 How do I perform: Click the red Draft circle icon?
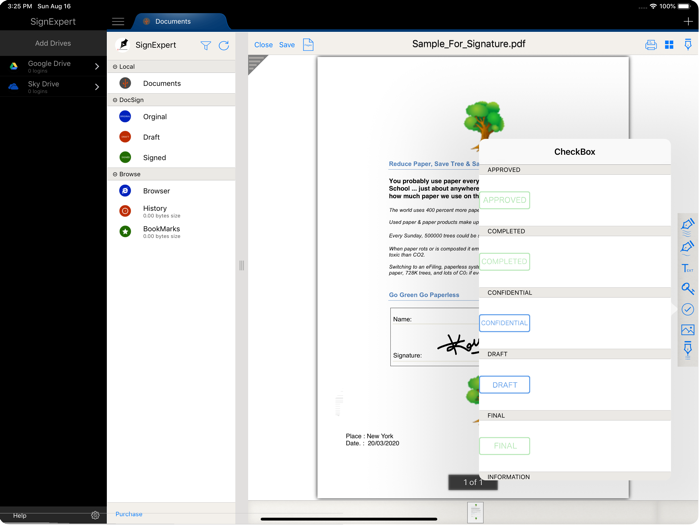125,137
